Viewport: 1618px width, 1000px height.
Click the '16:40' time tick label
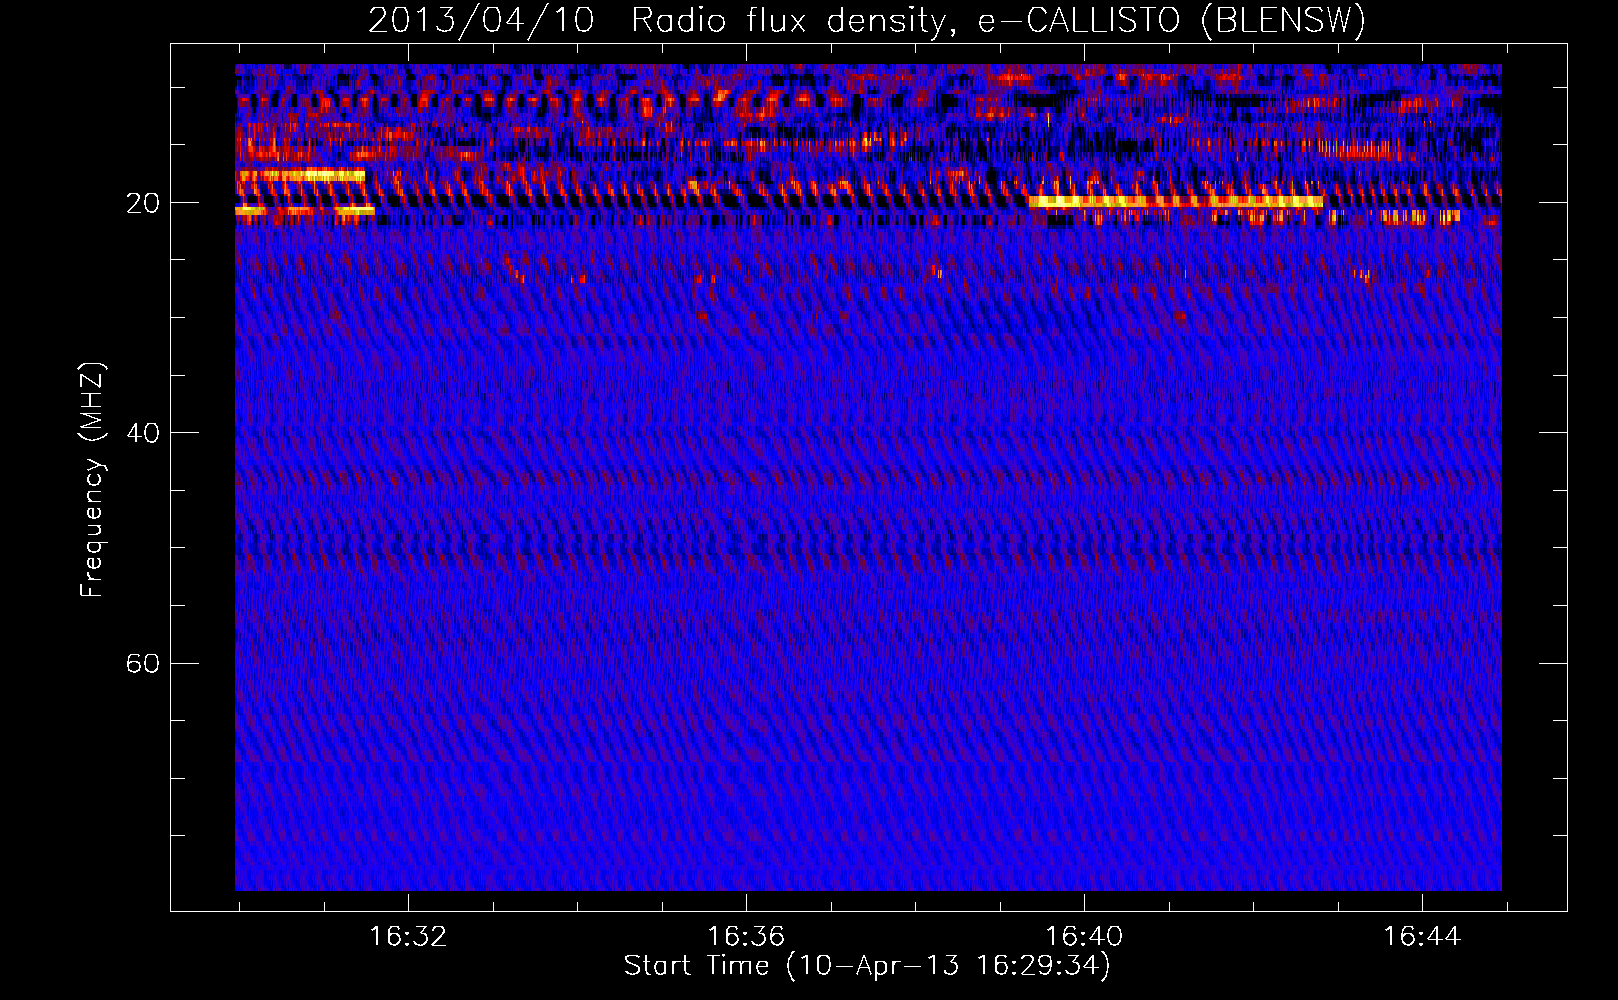[1084, 937]
